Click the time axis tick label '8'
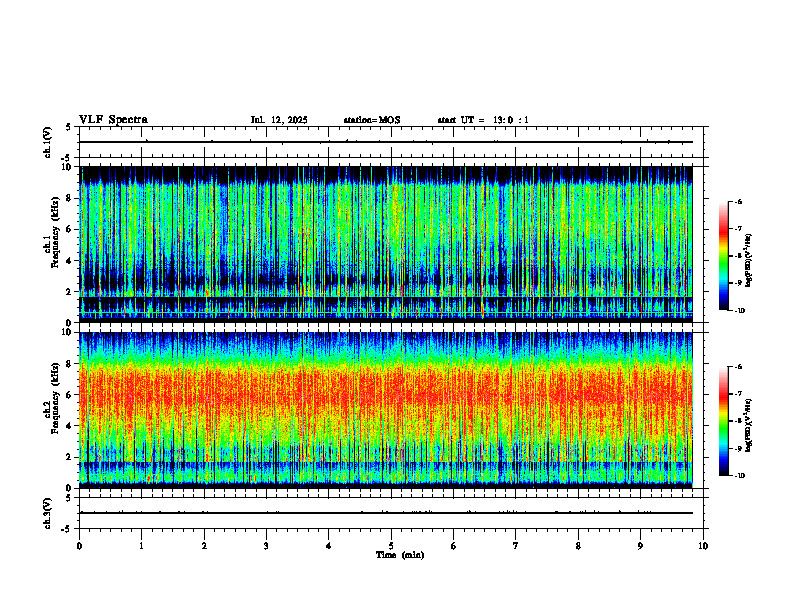This screenshot has height=612, width=792. [x=578, y=546]
